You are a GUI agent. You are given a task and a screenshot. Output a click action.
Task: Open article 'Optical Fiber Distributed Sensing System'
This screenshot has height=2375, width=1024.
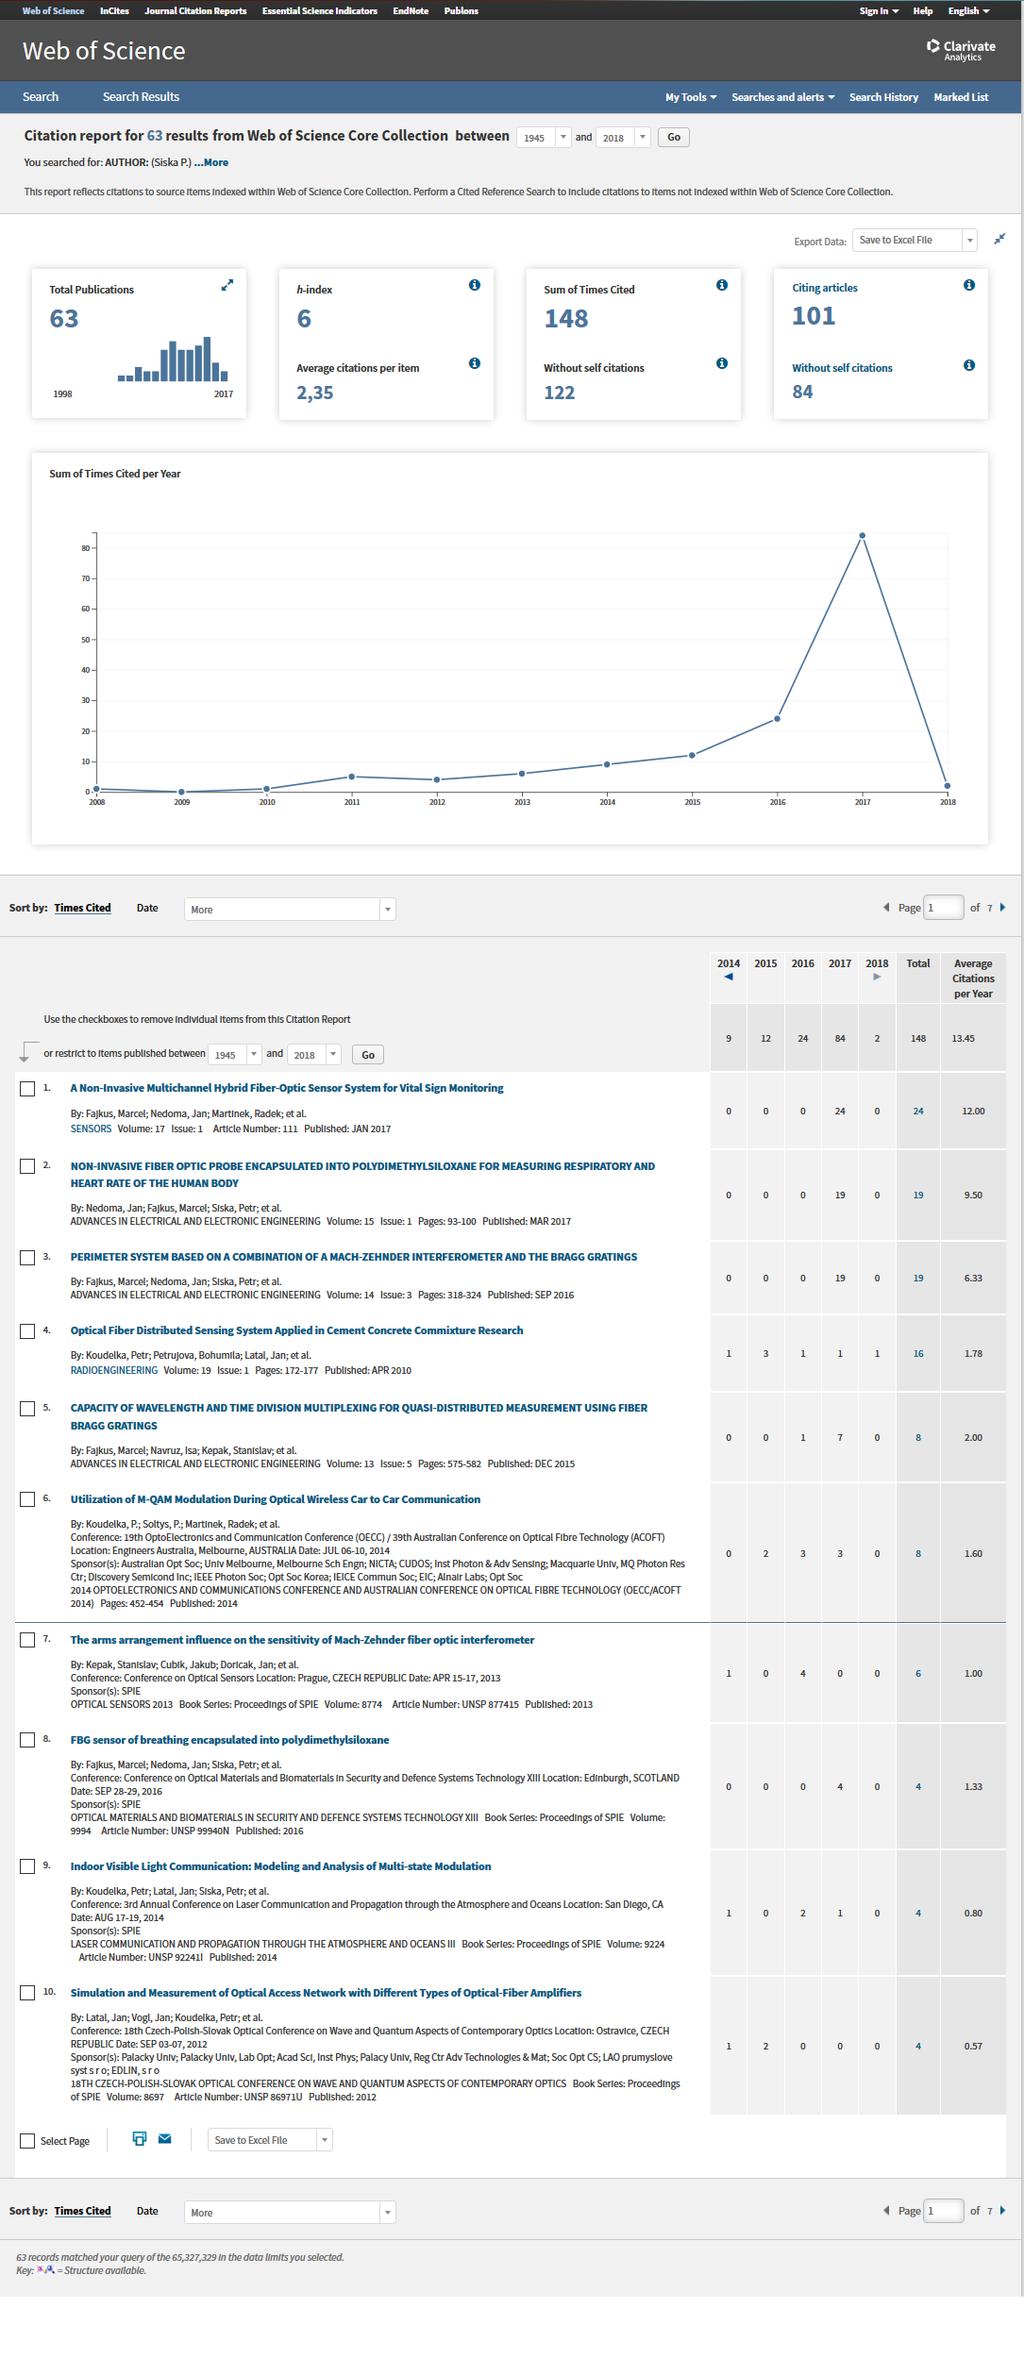[x=297, y=1331]
